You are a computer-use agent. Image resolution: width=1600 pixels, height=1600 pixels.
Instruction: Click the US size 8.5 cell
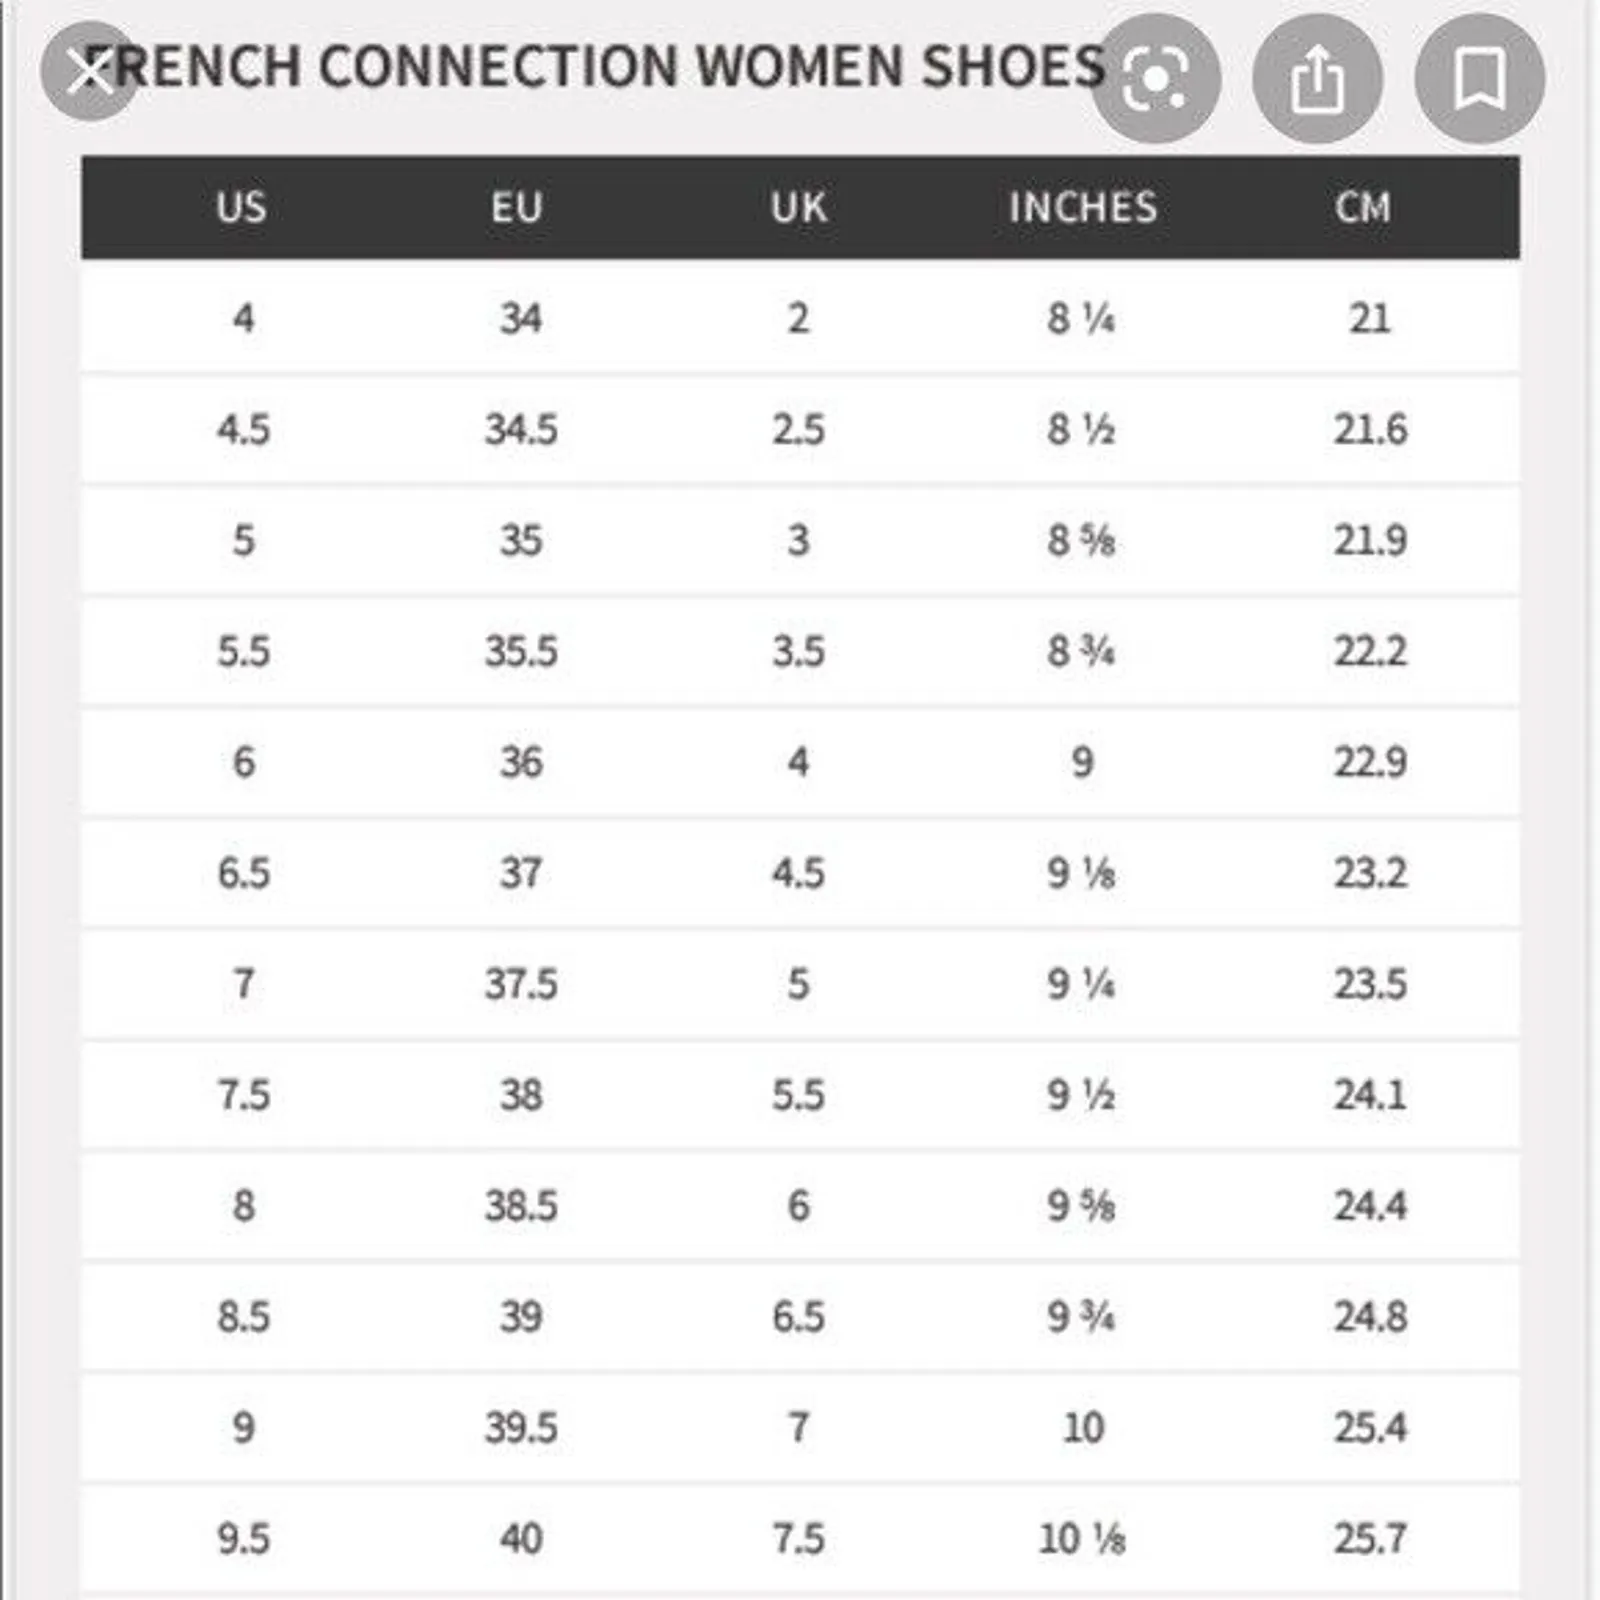pos(243,1318)
